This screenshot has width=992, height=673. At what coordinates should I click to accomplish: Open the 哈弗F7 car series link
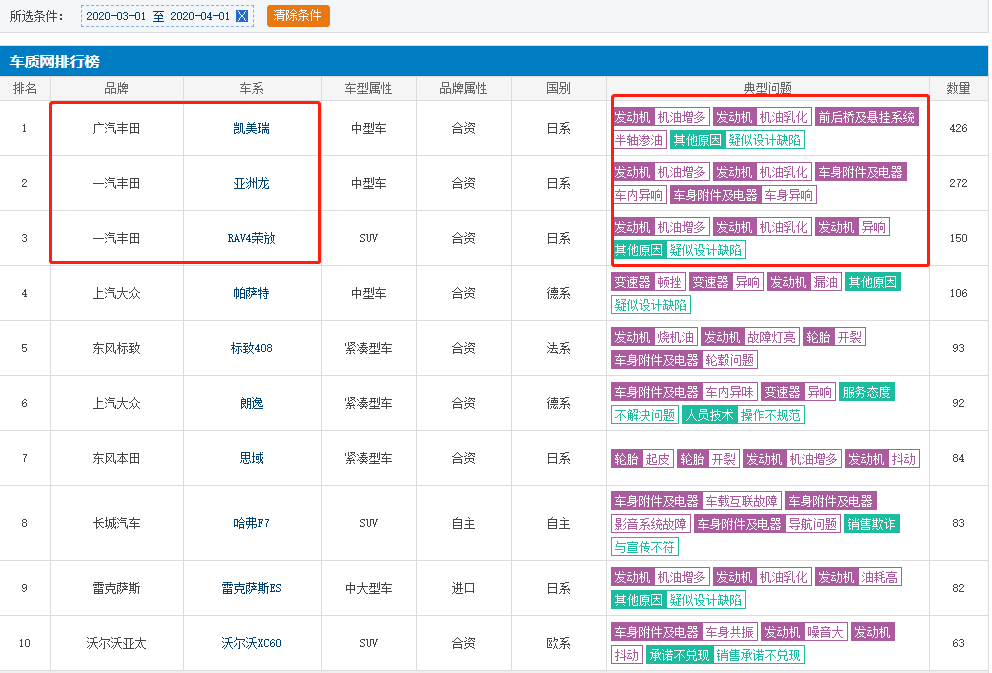click(251, 524)
